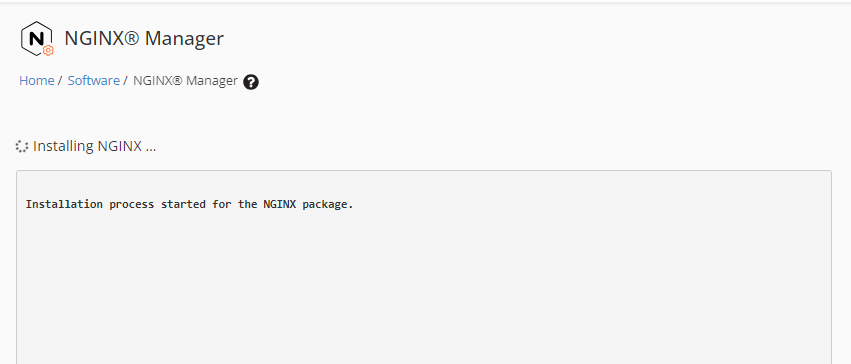Click the word package in the log message
Screen dimensions: 851x364
click(328, 205)
